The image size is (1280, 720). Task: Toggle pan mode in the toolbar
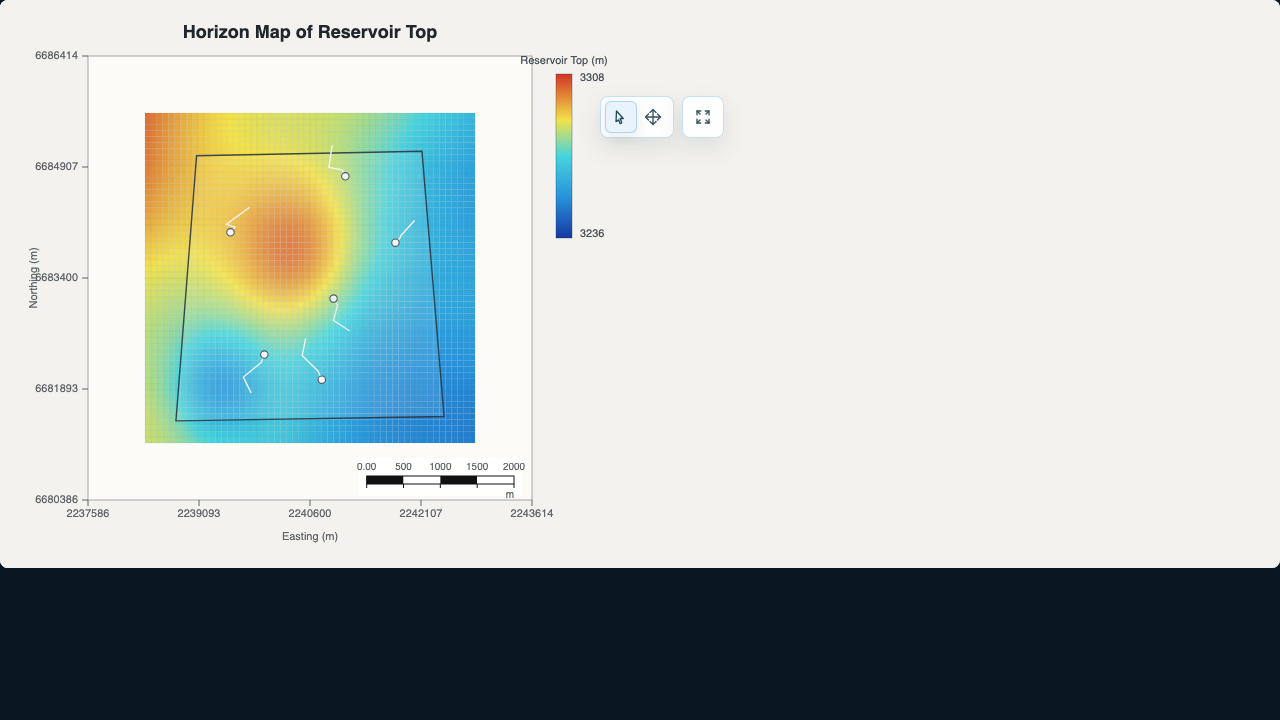[x=653, y=117]
